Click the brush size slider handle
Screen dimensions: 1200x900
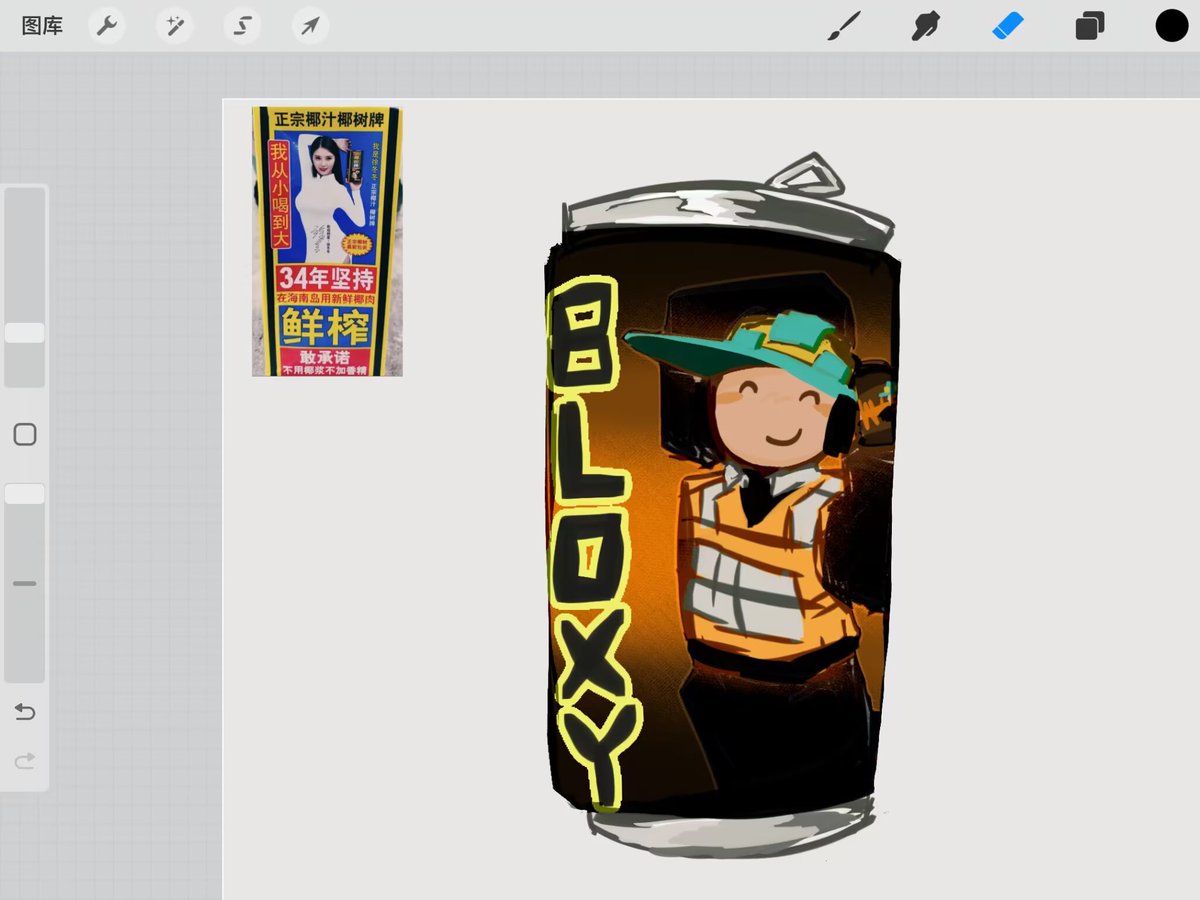click(25, 333)
